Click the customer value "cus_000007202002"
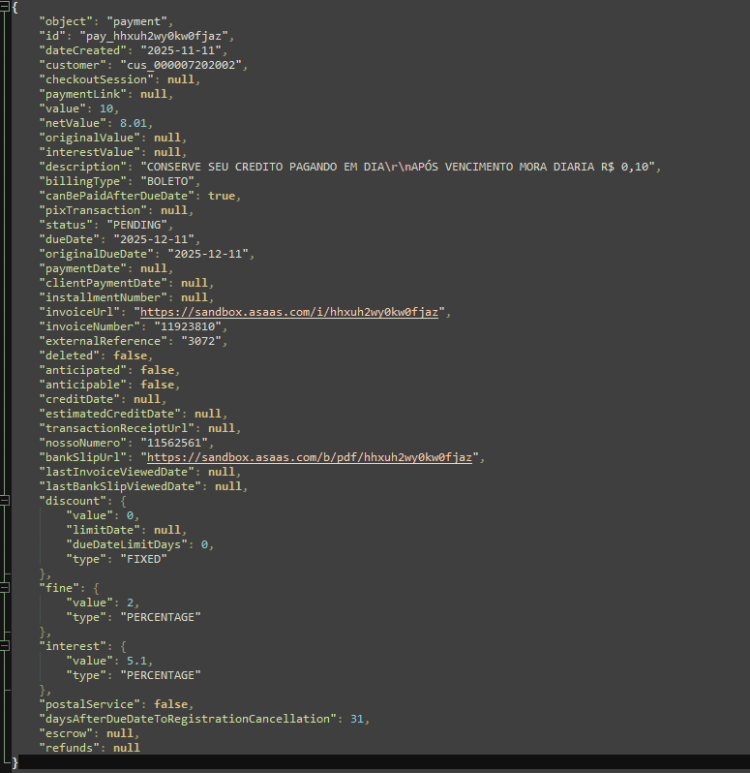The width and height of the screenshot is (750, 773). (x=181, y=65)
